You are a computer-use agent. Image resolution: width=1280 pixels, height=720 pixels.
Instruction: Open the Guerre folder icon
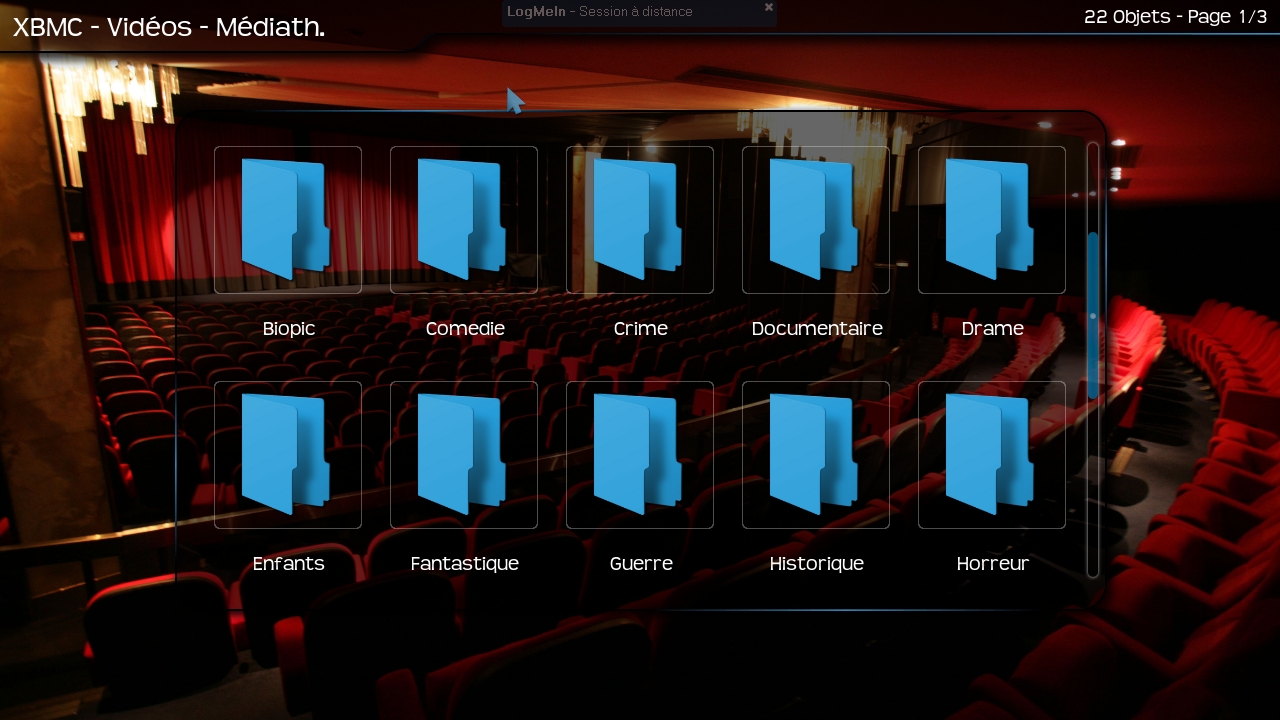point(639,455)
